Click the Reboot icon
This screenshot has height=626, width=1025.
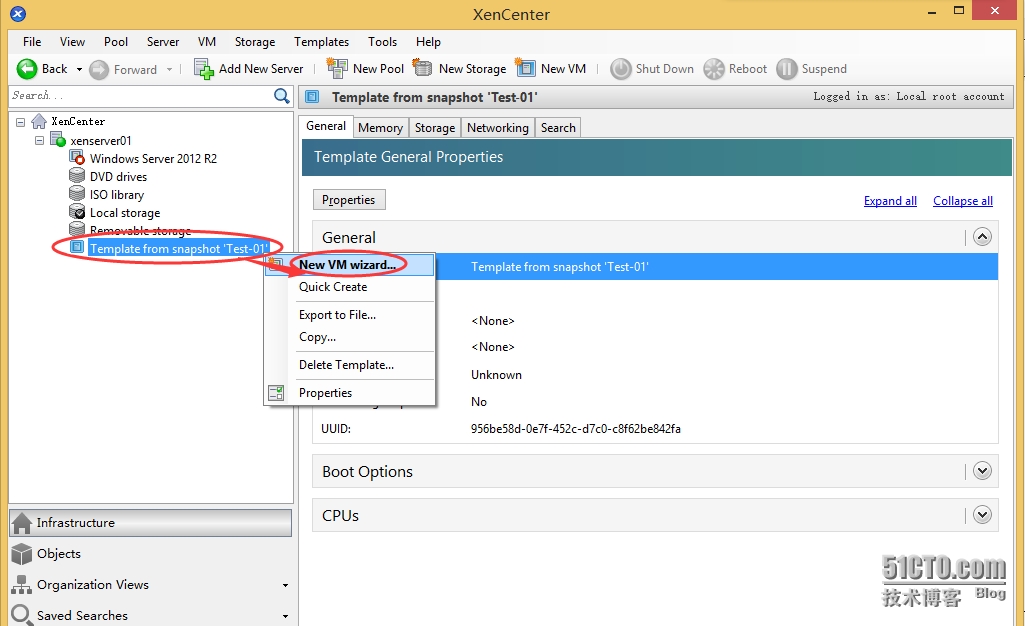click(x=714, y=69)
